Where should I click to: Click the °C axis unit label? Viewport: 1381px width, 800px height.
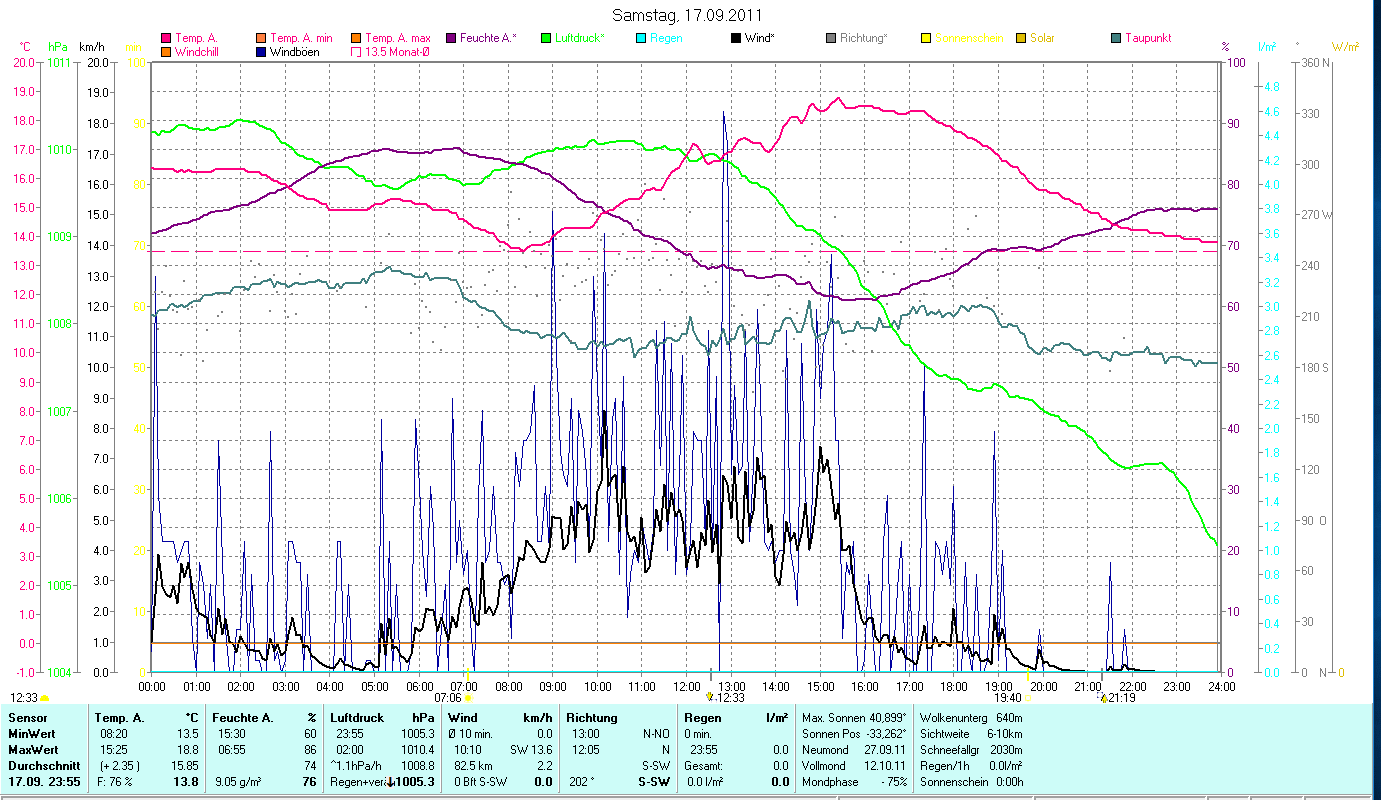click(x=25, y=47)
